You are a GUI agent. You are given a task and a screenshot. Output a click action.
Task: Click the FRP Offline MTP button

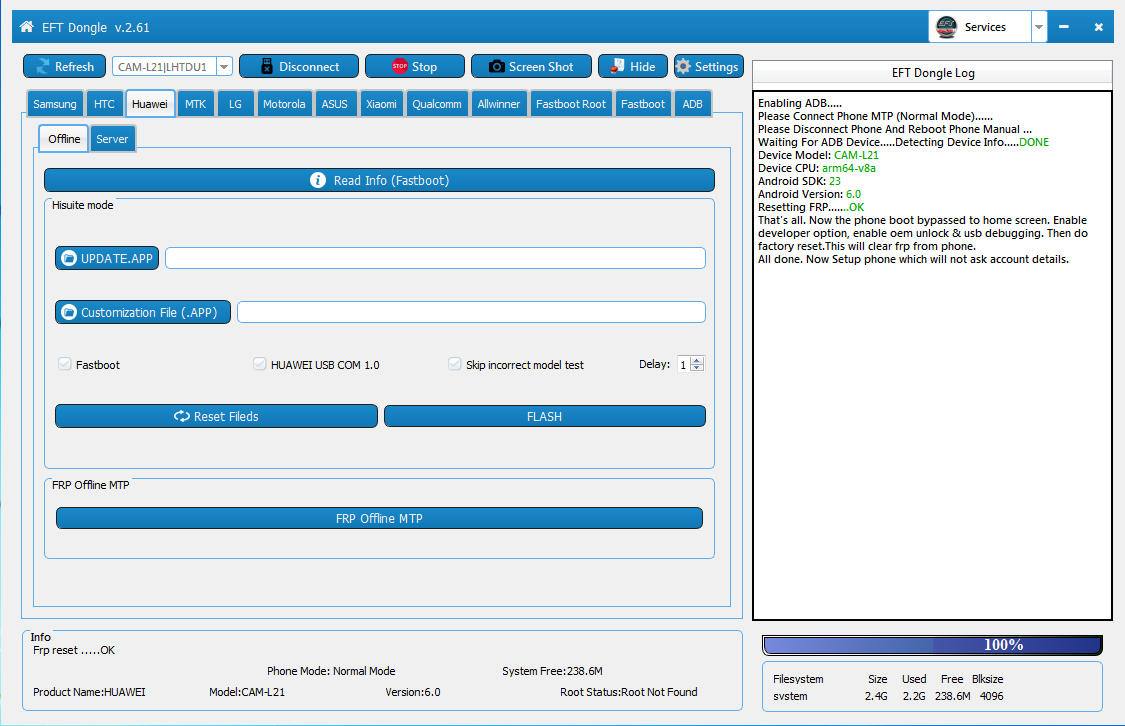point(380,518)
